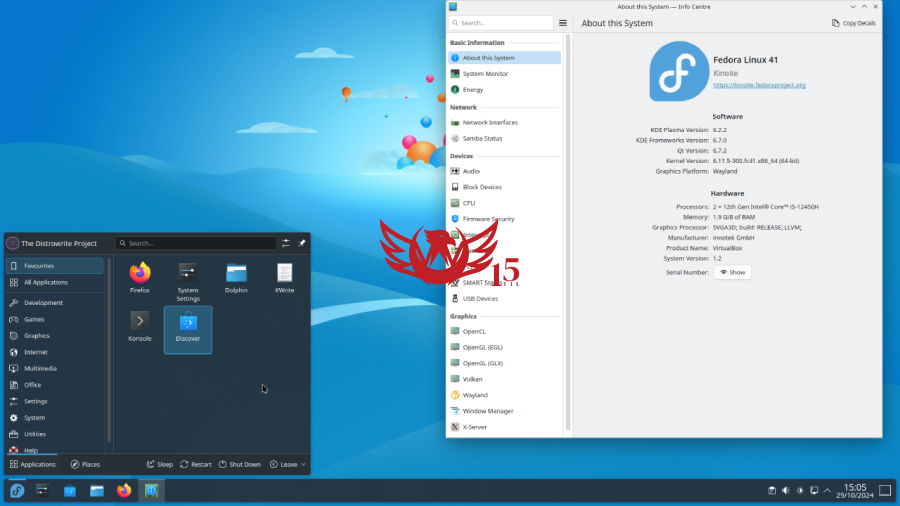Screen dimensions: 900x506
Task: Open the Info Centre hamburger menu
Action: click(x=562, y=23)
